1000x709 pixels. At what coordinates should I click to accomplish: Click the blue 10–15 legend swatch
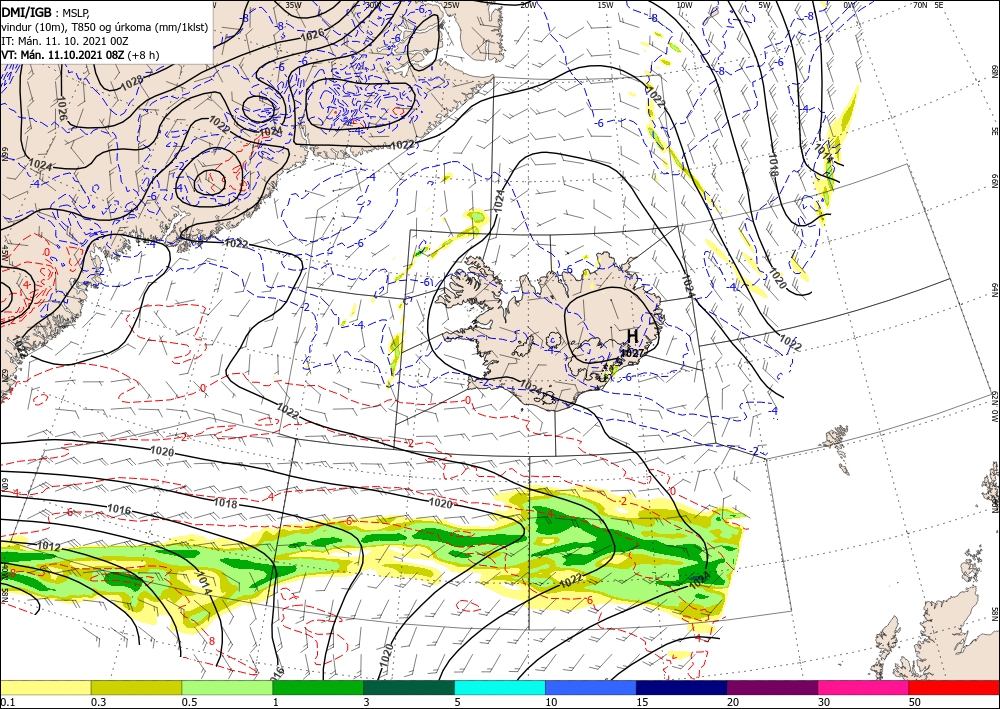[x=591, y=687]
